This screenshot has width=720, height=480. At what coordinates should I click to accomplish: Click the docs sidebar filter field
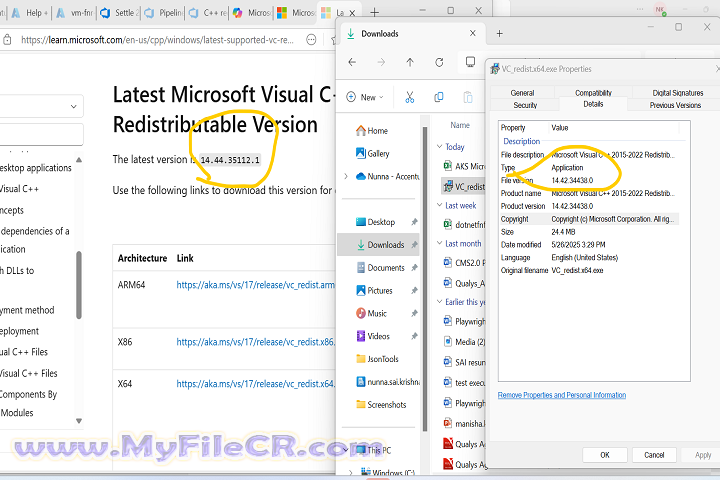[x=41, y=135]
